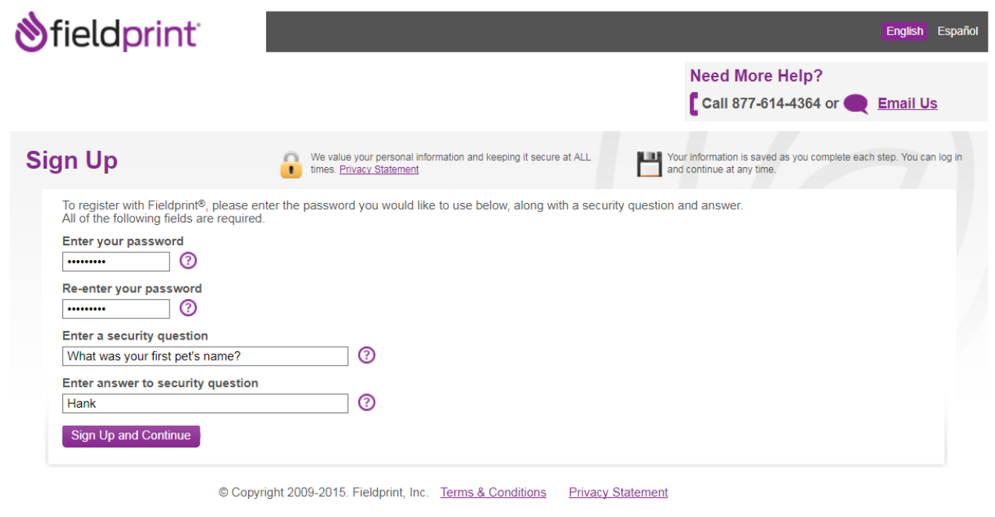Click the security answer field containing Hank

coord(205,403)
